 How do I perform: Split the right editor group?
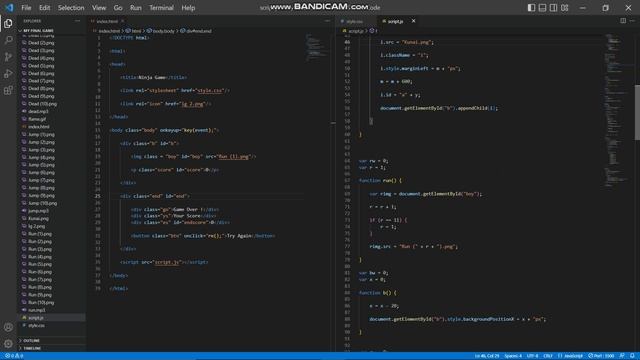pos(623,21)
